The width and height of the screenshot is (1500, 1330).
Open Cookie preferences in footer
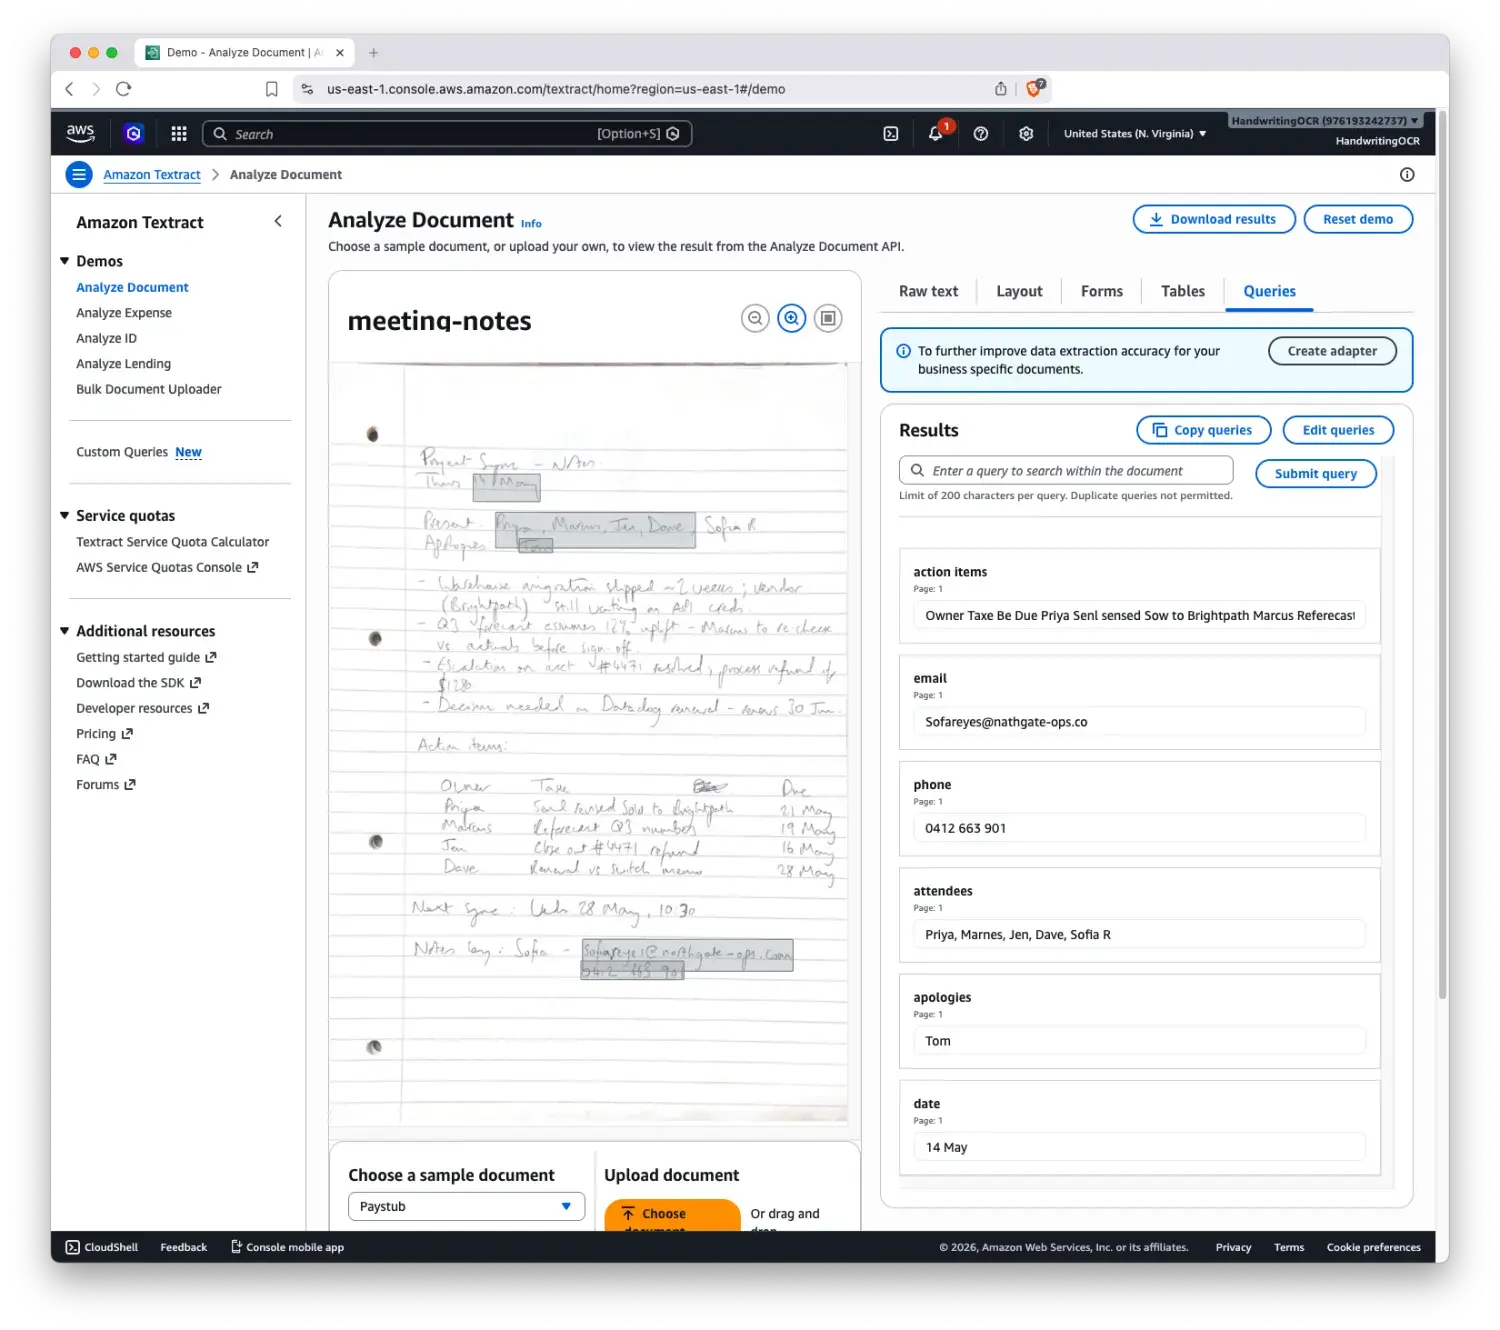tap(1373, 1247)
